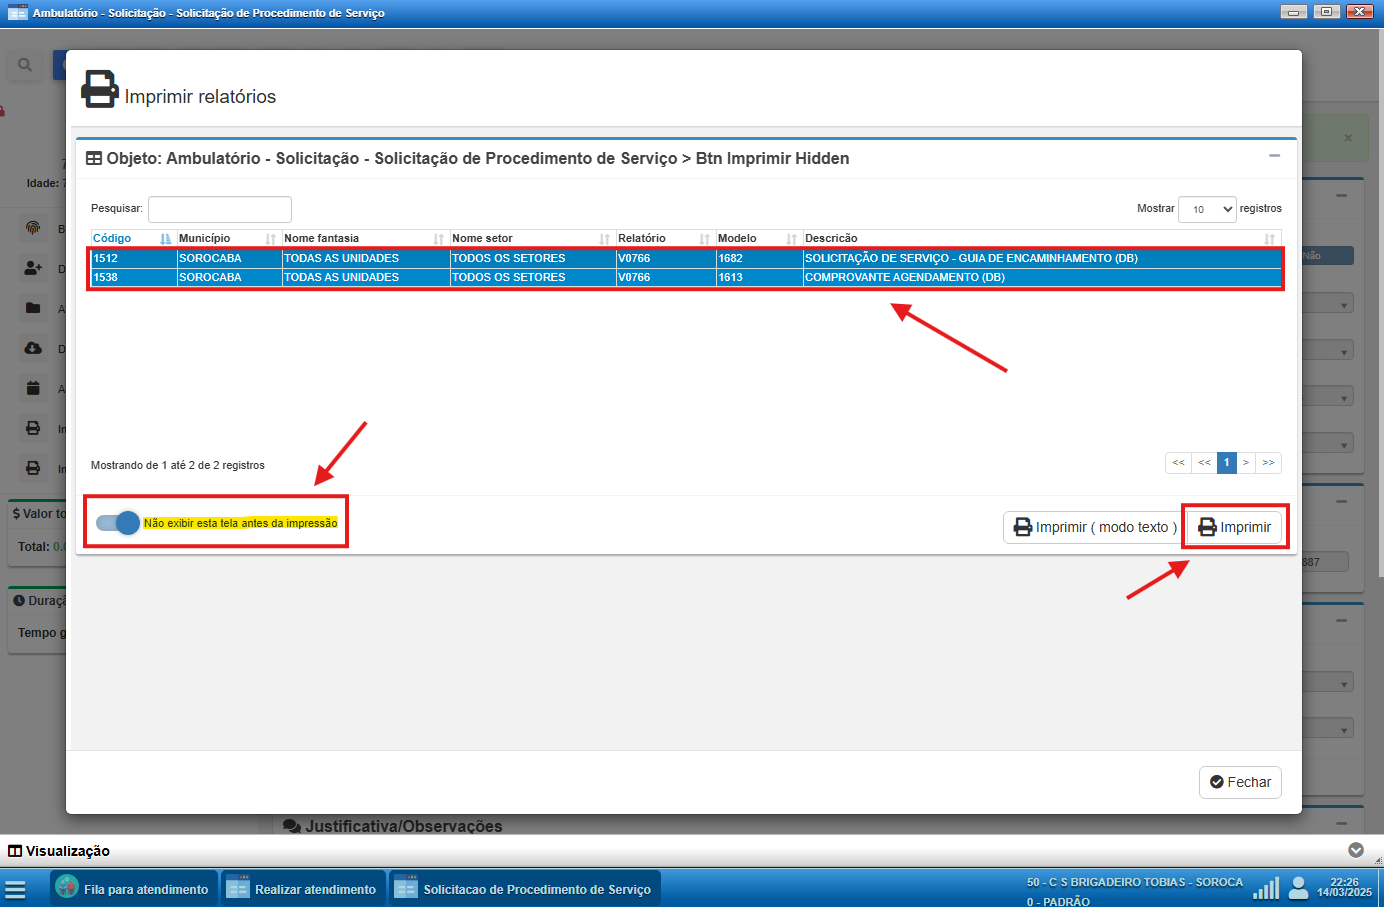Click Imprimir (modo texto) button
1384x907 pixels.
[1094, 527]
